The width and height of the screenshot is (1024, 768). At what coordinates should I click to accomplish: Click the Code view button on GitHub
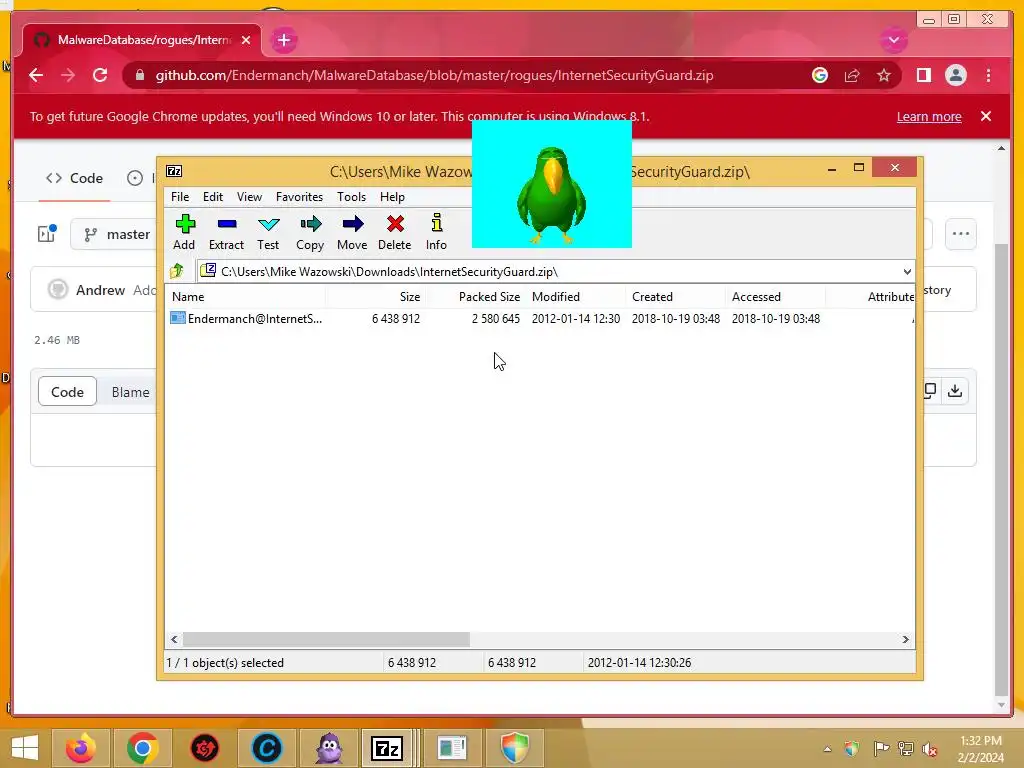[67, 392]
